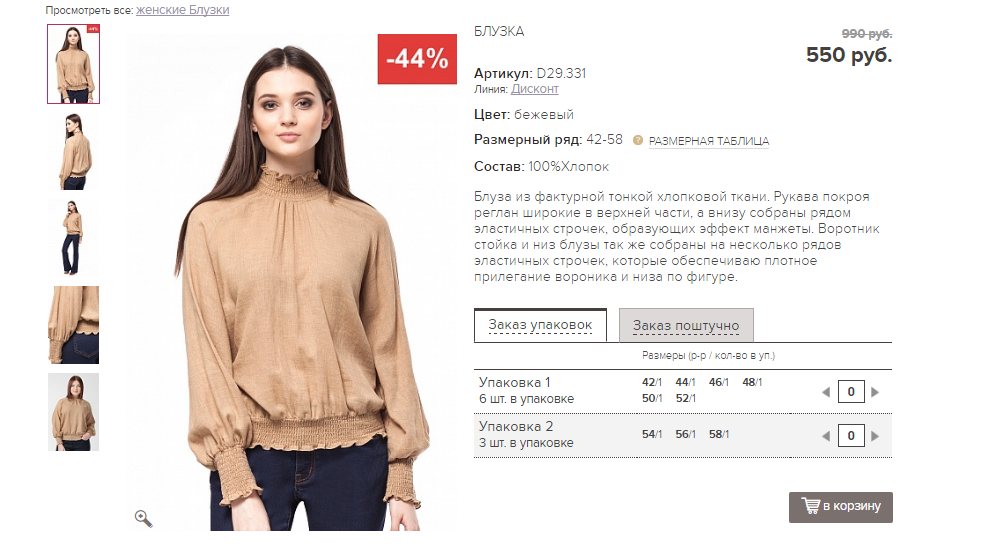Open the РАЗМЕРНАЯ ТАБЛИЦА link
Image resolution: width=988 pixels, height=548 pixels.
tap(709, 141)
